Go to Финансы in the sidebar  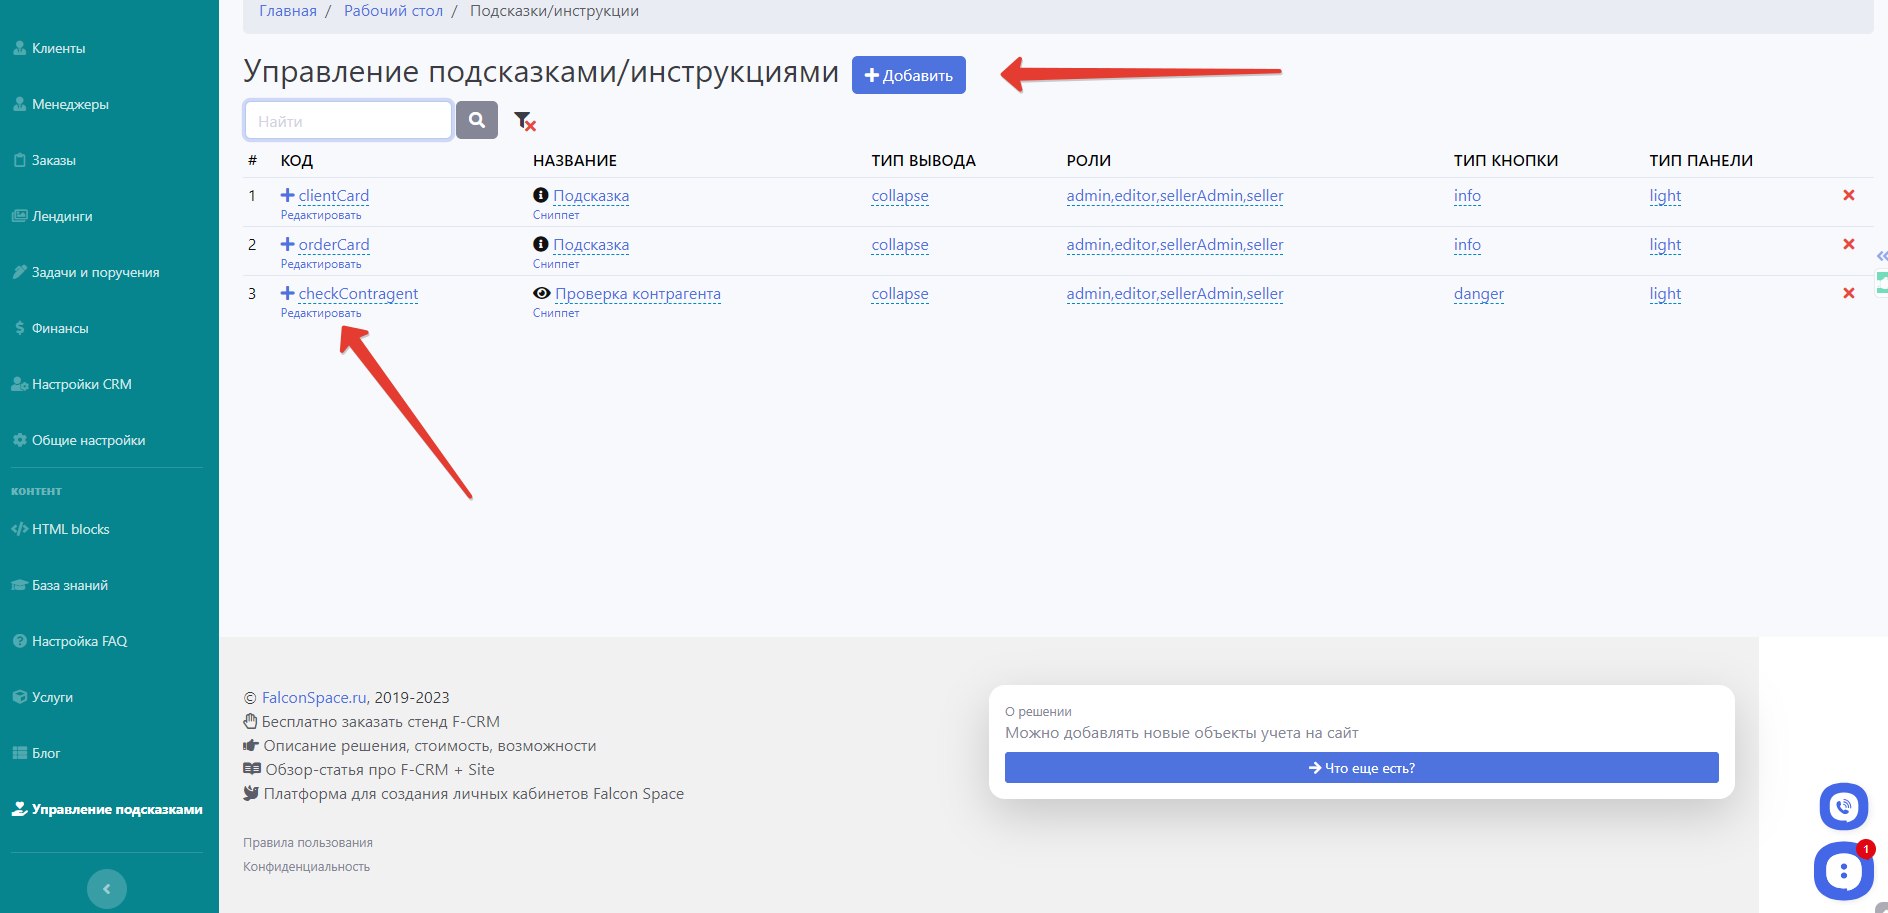(x=60, y=328)
